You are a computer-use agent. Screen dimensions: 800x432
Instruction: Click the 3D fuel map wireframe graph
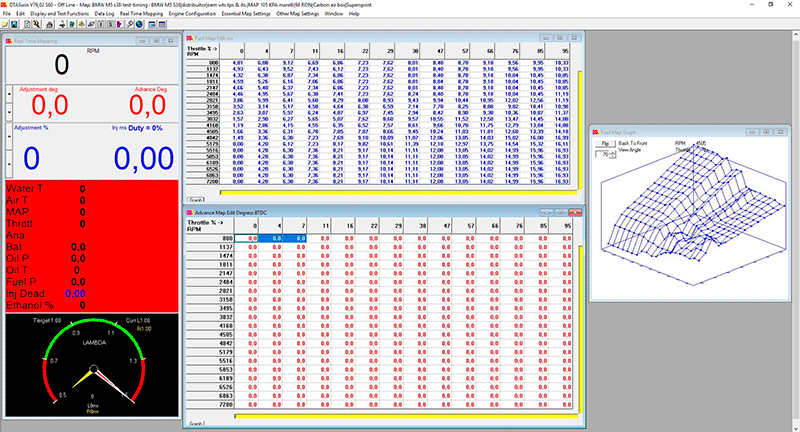(693, 215)
